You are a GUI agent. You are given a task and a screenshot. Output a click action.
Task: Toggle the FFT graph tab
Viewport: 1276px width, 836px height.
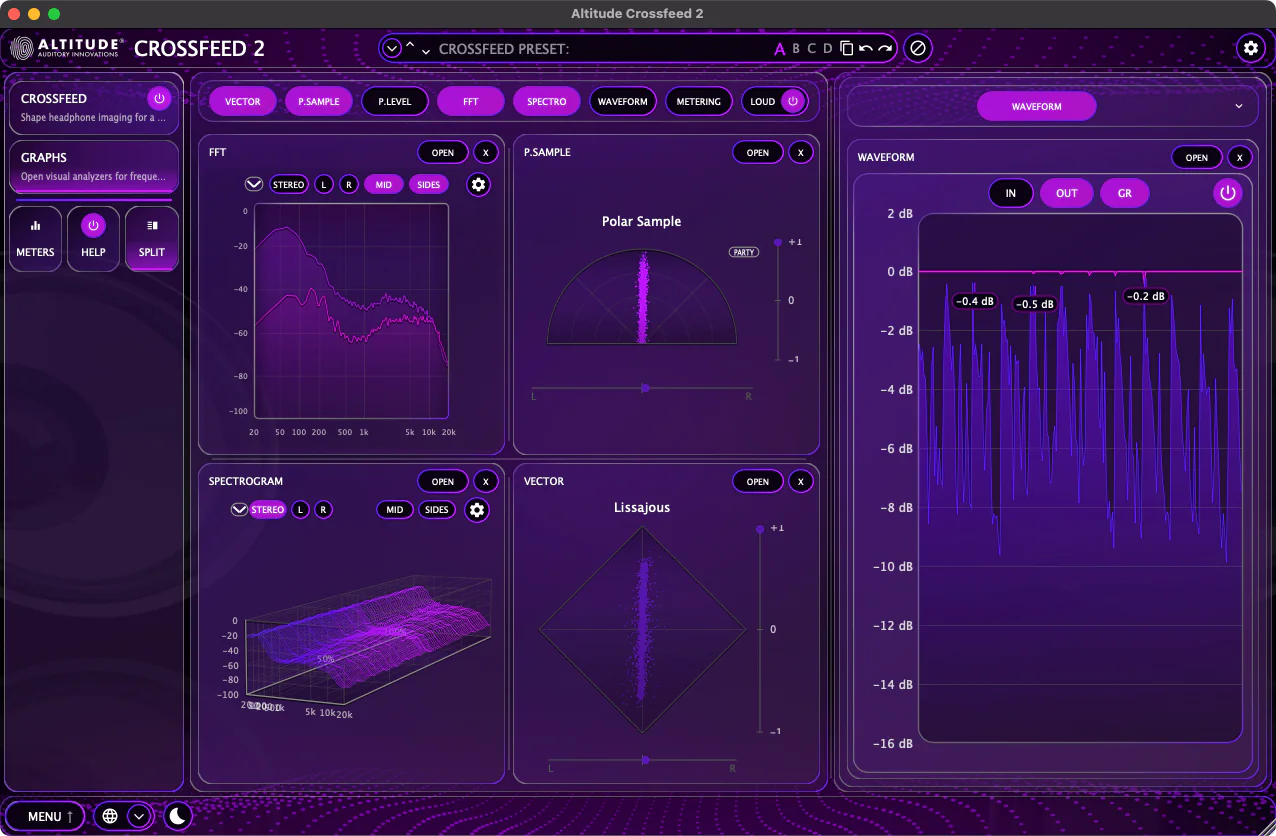[x=471, y=101]
